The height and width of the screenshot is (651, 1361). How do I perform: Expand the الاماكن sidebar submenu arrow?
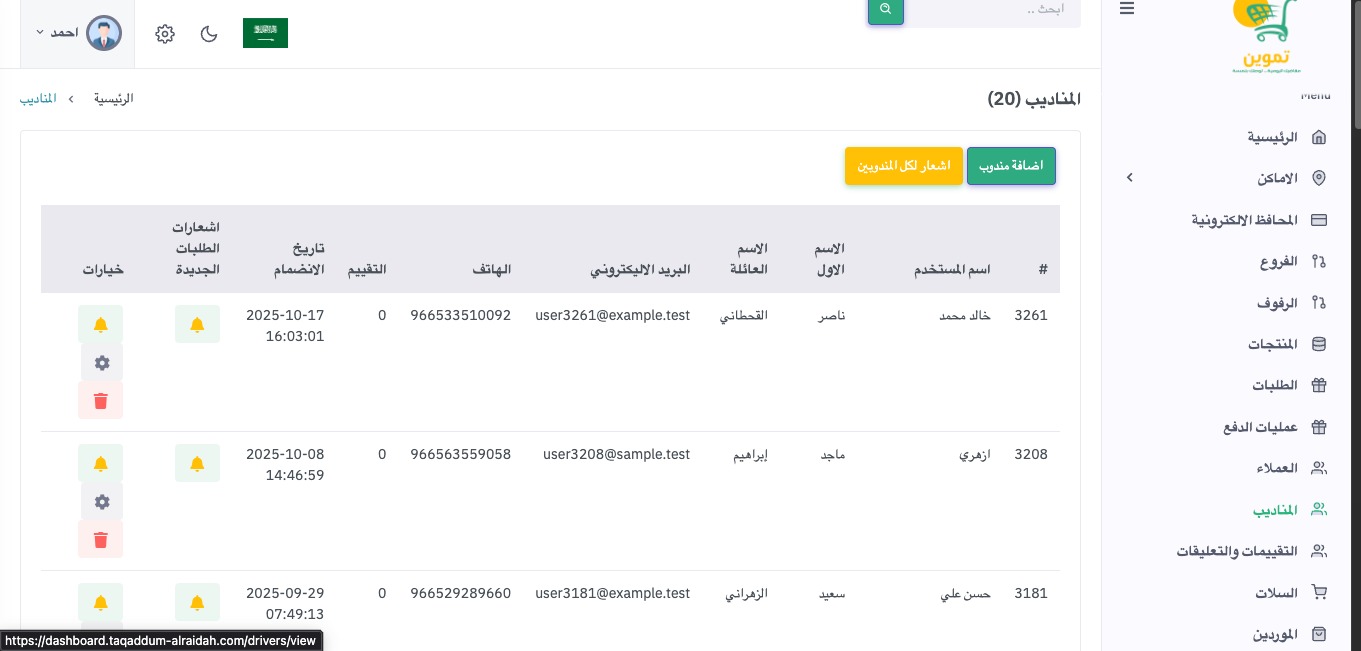point(1129,178)
